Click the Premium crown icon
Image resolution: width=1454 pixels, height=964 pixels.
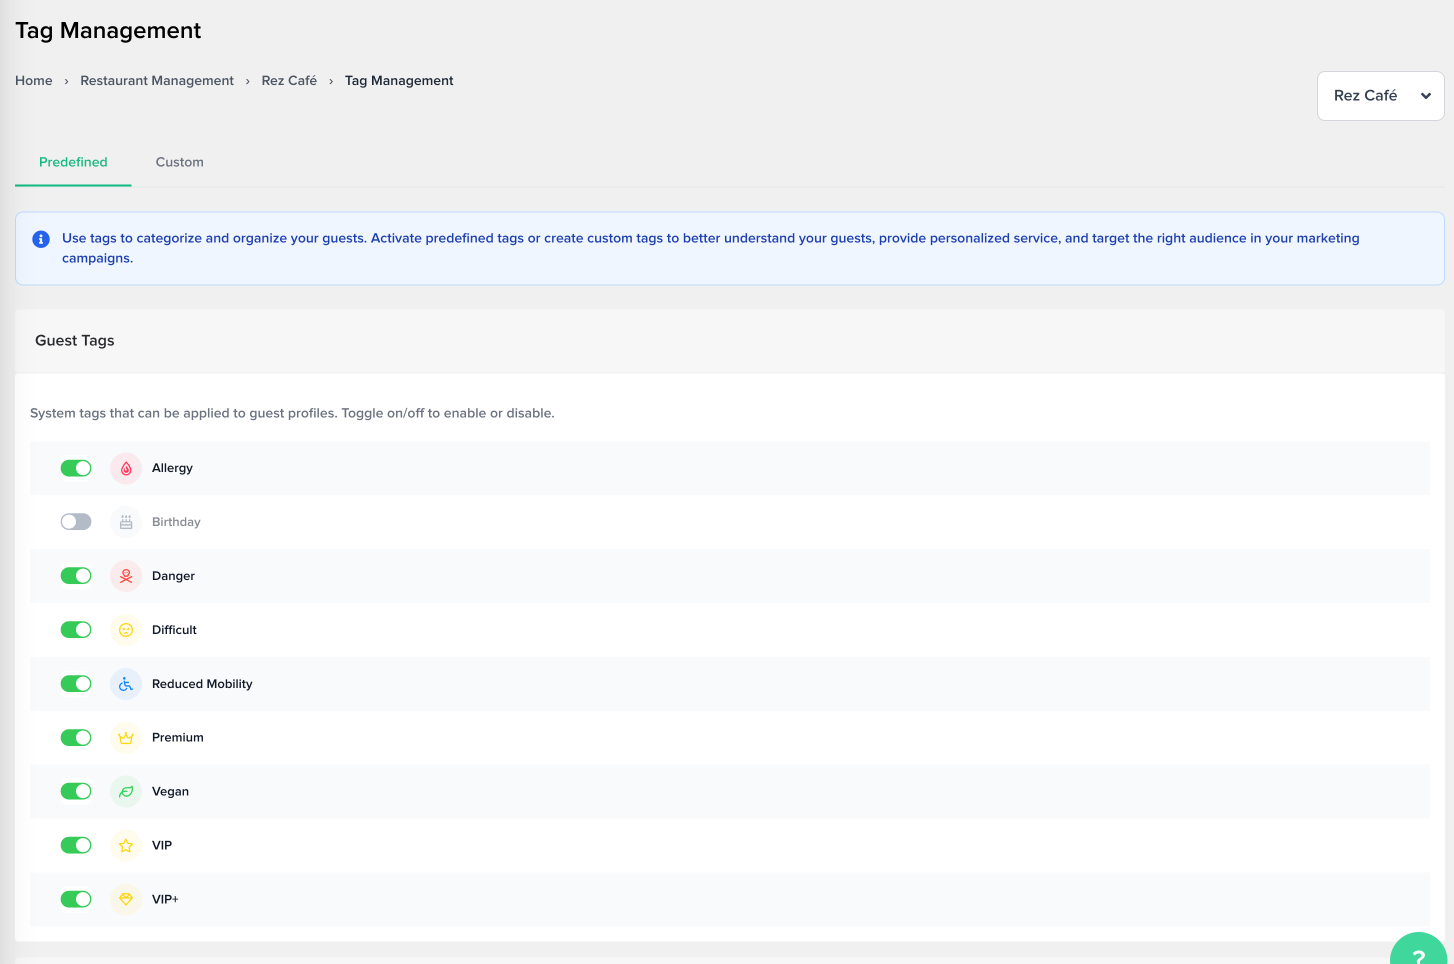click(x=126, y=738)
